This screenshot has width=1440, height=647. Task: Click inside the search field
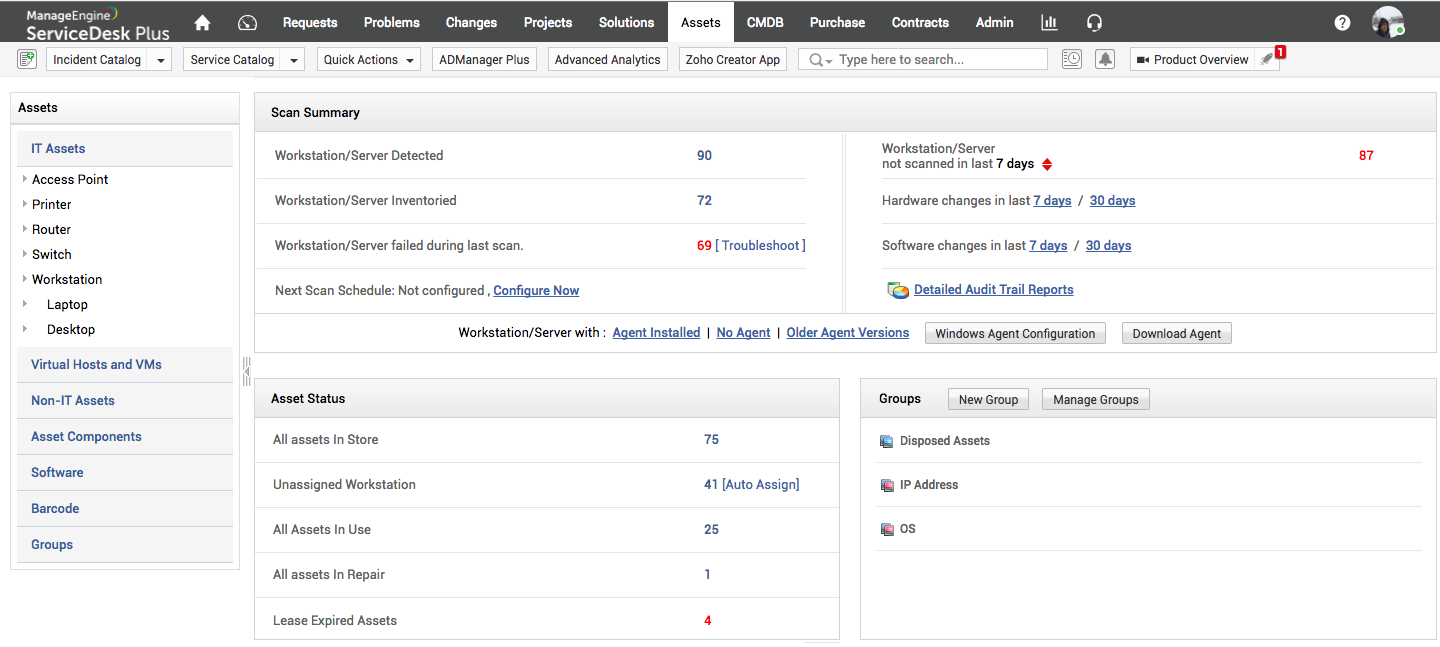930,59
